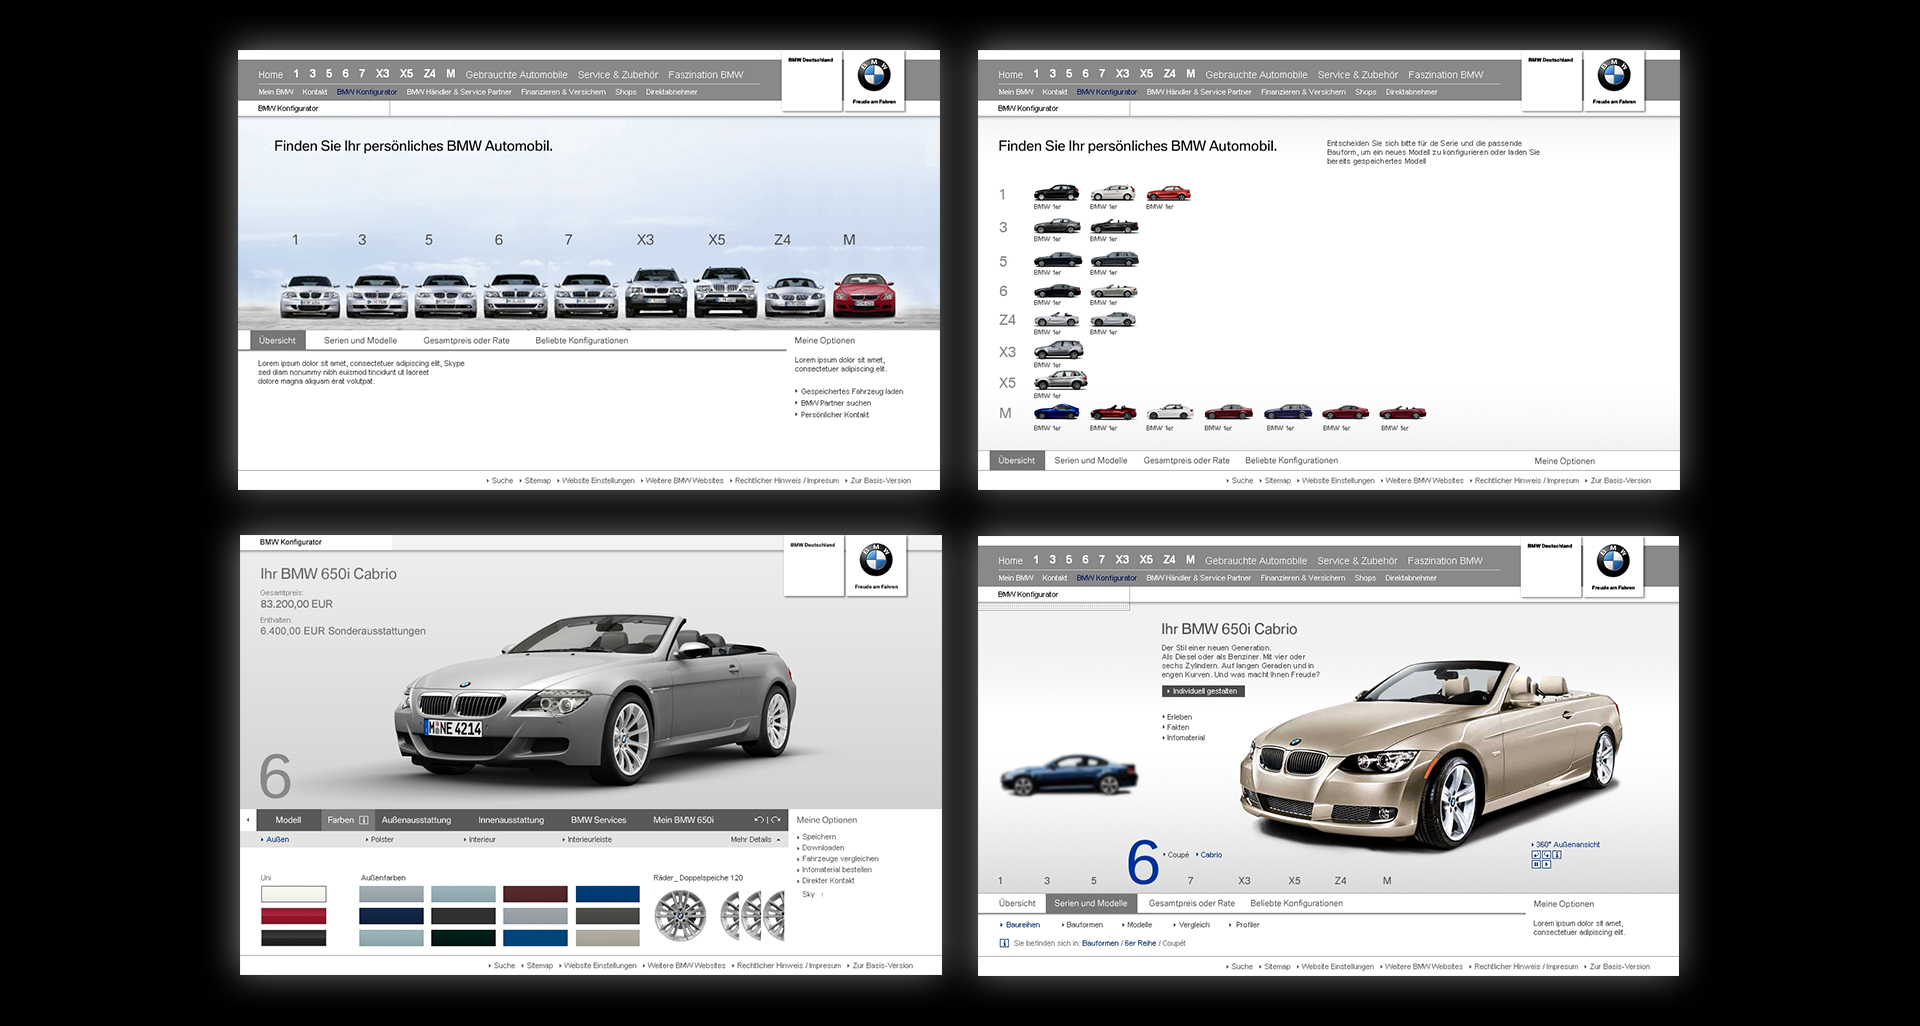This screenshot has width=1920, height=1026.
Task: Pick the car under series number 1 in lineup
Action: 310,296
